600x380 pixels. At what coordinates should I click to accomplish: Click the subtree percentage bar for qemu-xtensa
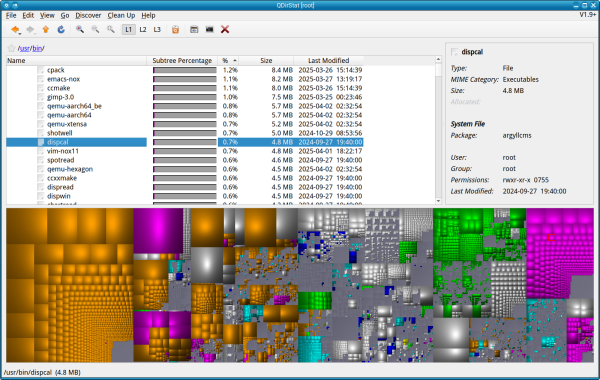tap(184, 124)
